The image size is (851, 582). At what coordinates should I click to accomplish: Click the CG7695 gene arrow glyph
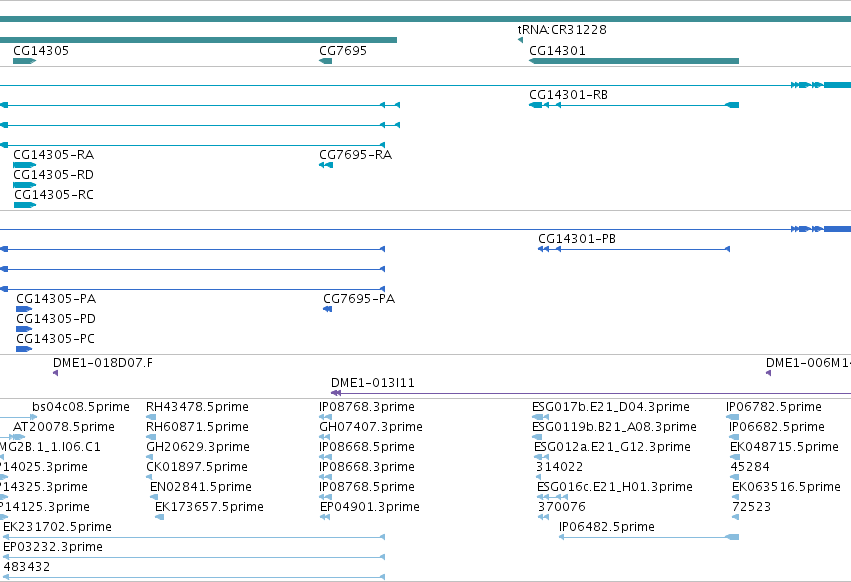326,61
